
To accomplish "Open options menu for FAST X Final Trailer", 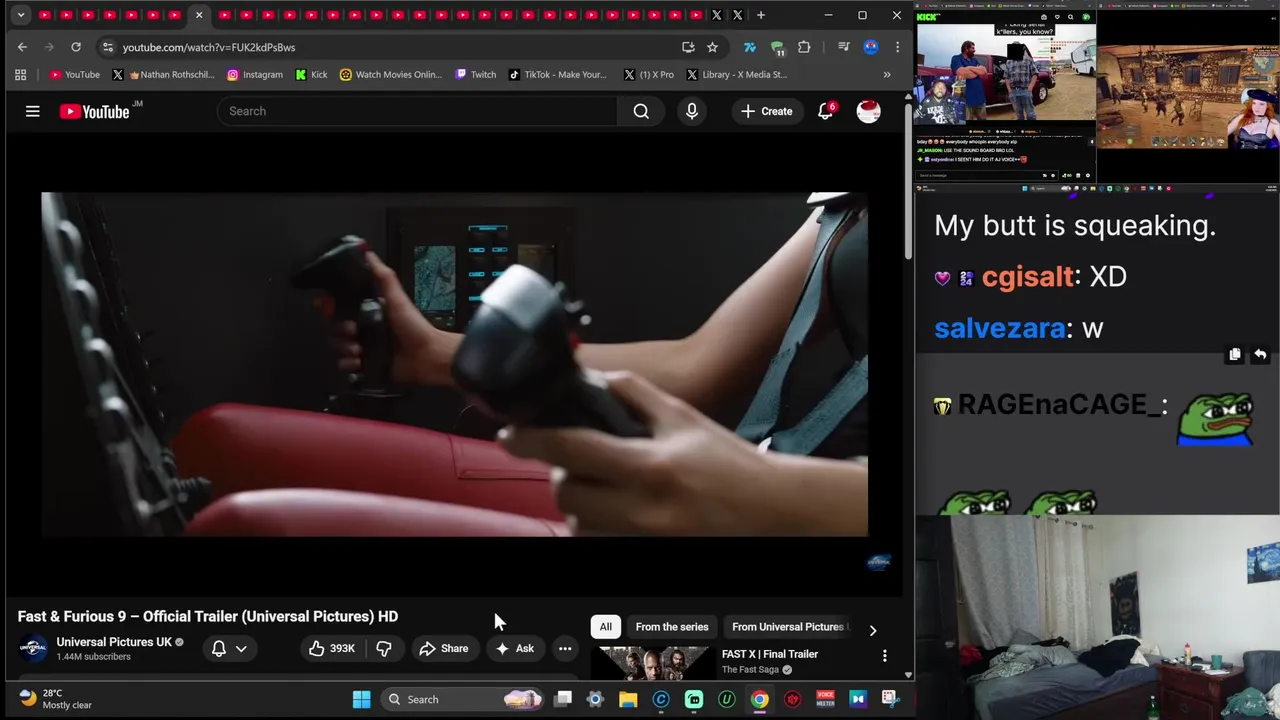I will coord(884,656).
